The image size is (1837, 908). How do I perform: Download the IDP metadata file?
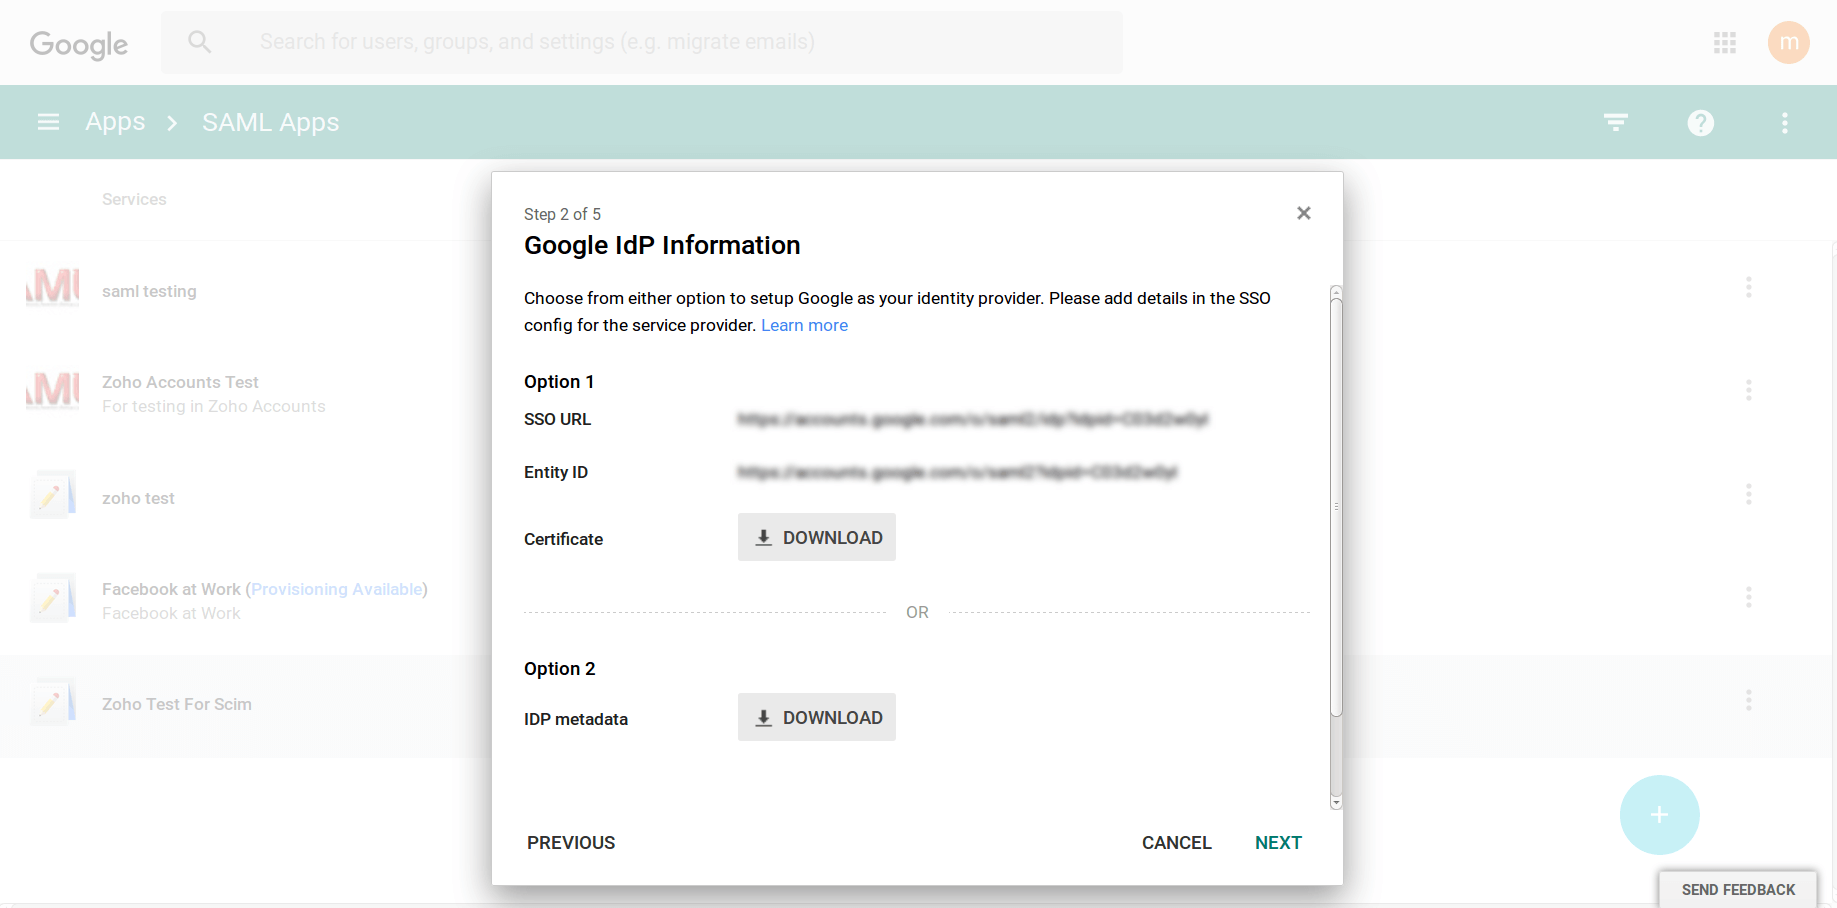[816, 717]
